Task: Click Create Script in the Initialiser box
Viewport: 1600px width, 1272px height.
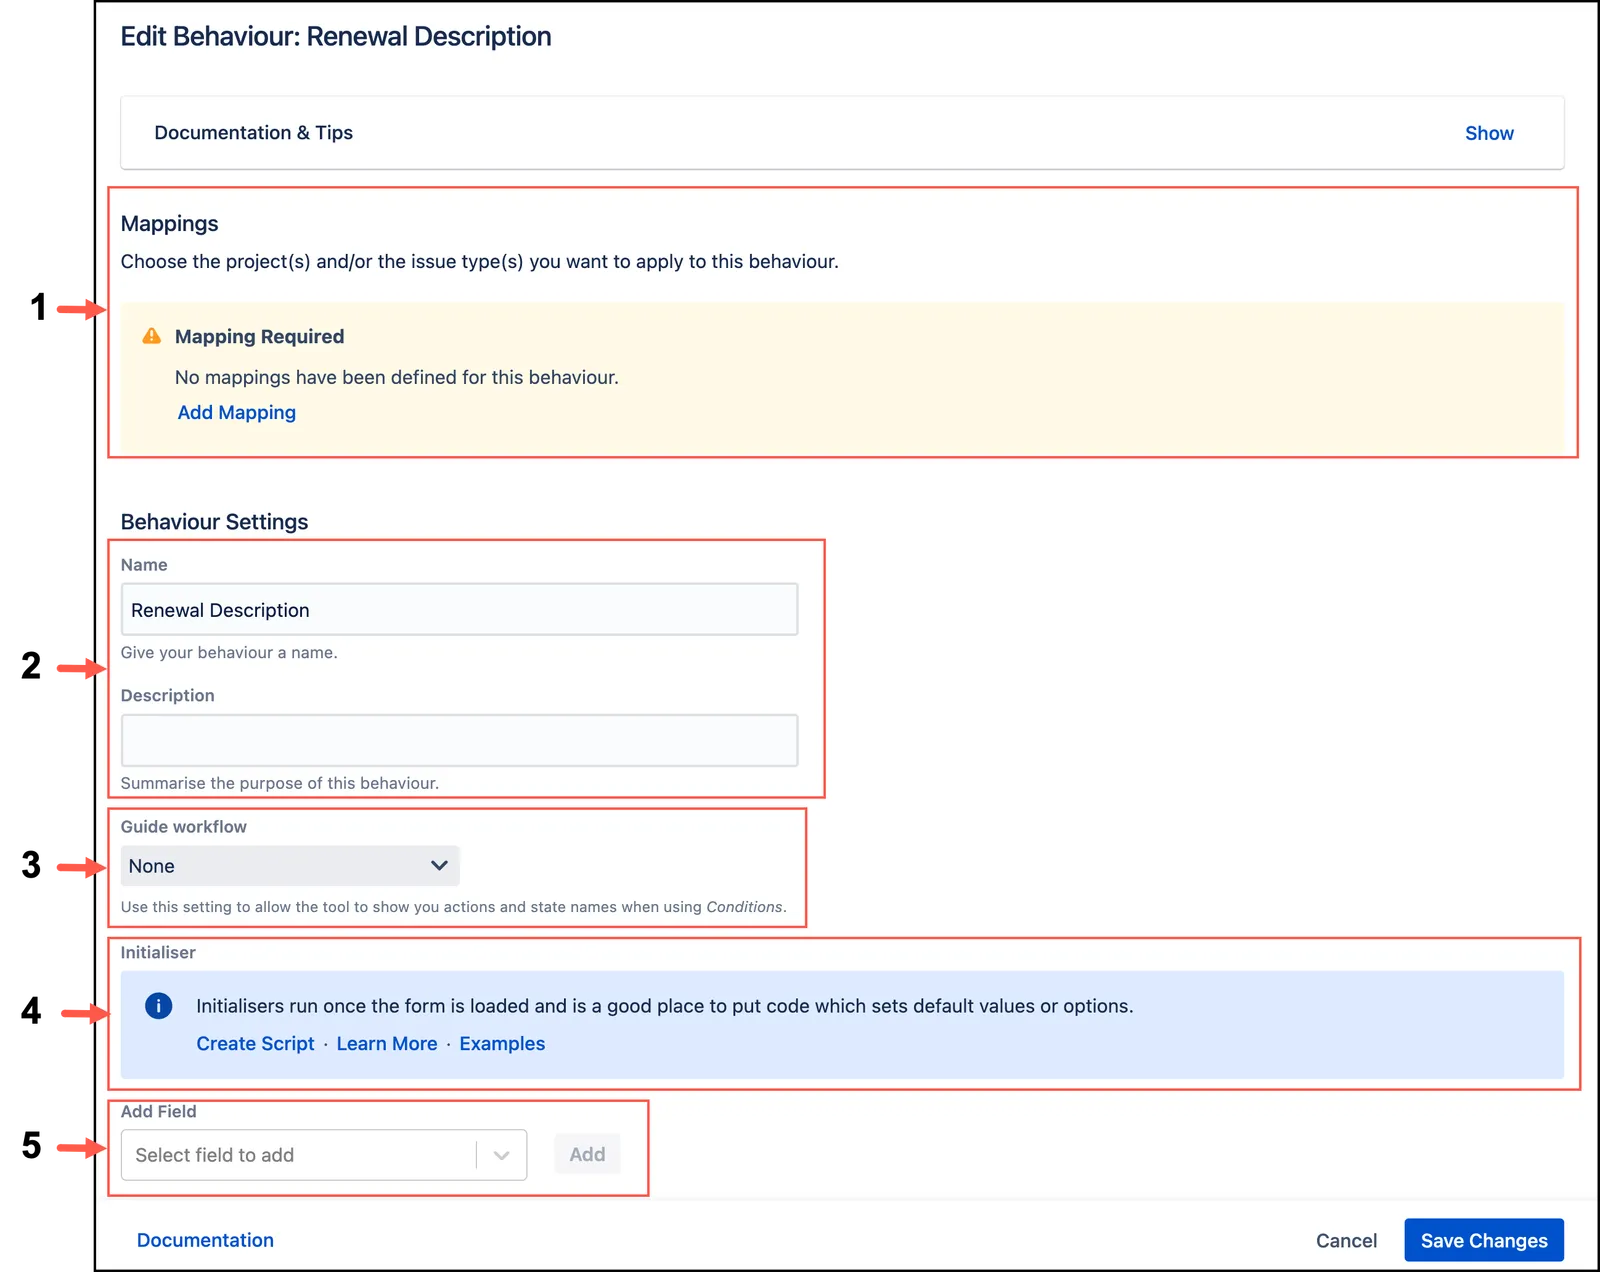Action: point(255,1043)
